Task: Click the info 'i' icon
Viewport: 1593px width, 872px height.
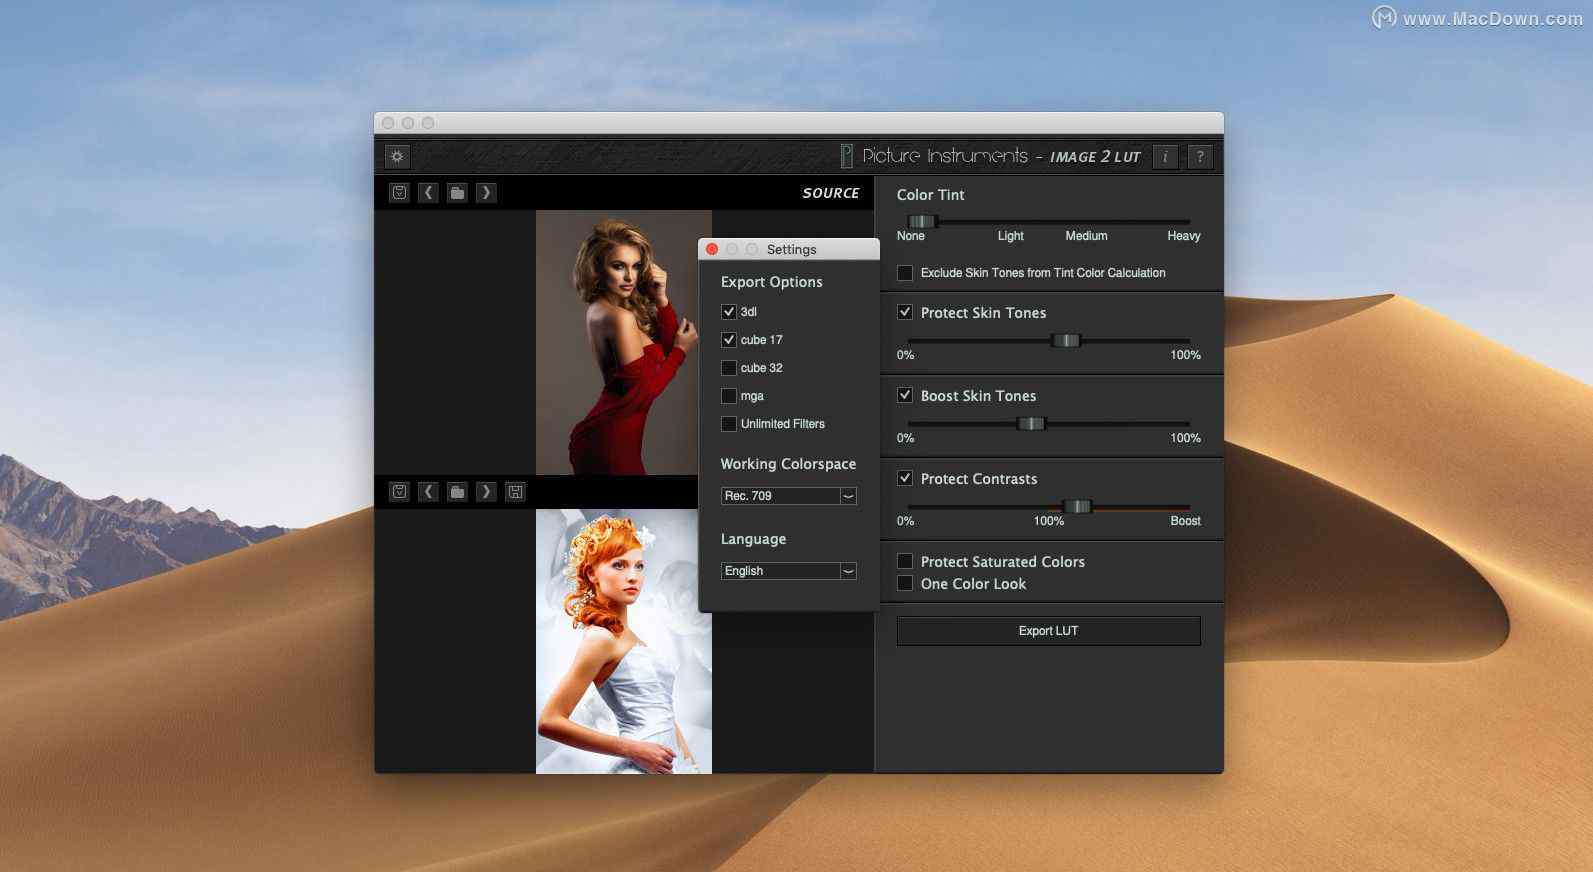Action: click(x=1165, y=157)
